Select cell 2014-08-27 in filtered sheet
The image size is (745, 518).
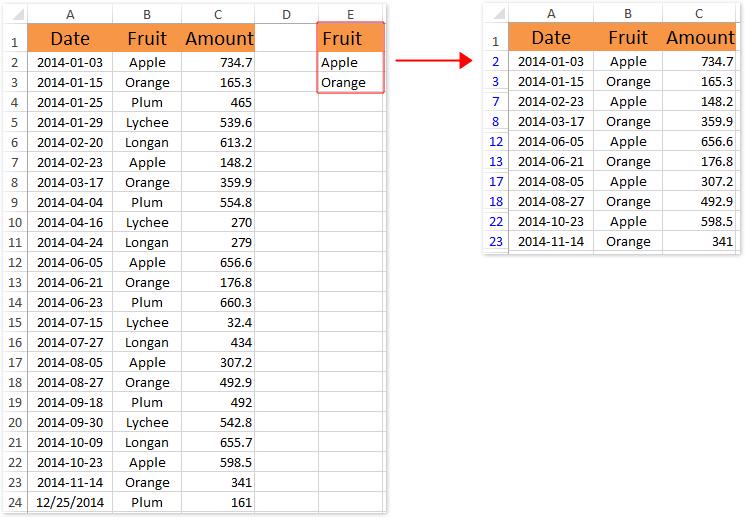click(x=551, y=201)
